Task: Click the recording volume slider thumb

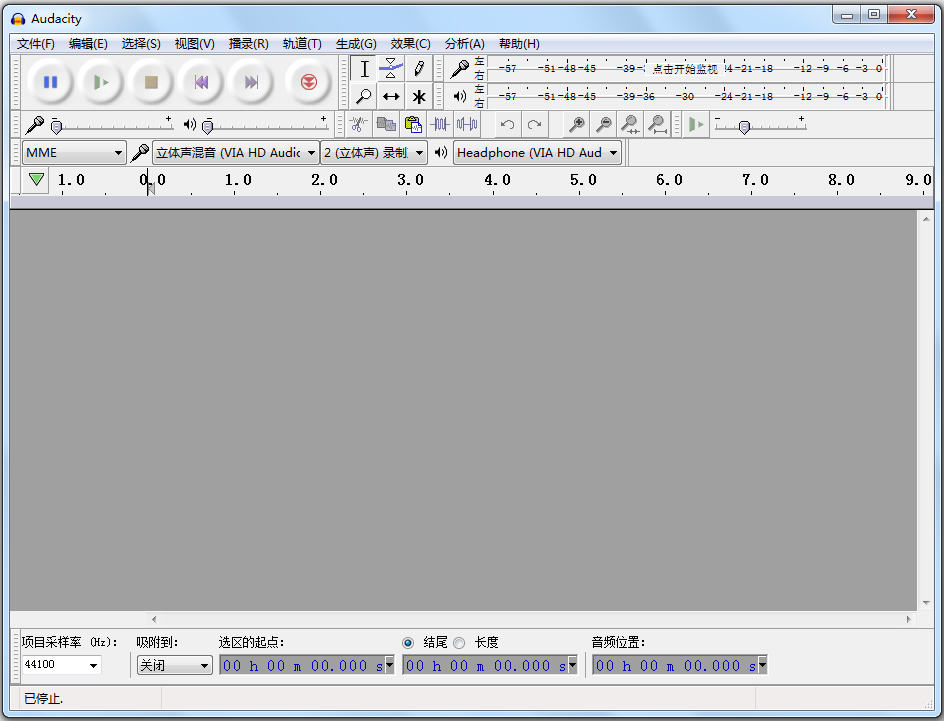Action: click(57, 127)
